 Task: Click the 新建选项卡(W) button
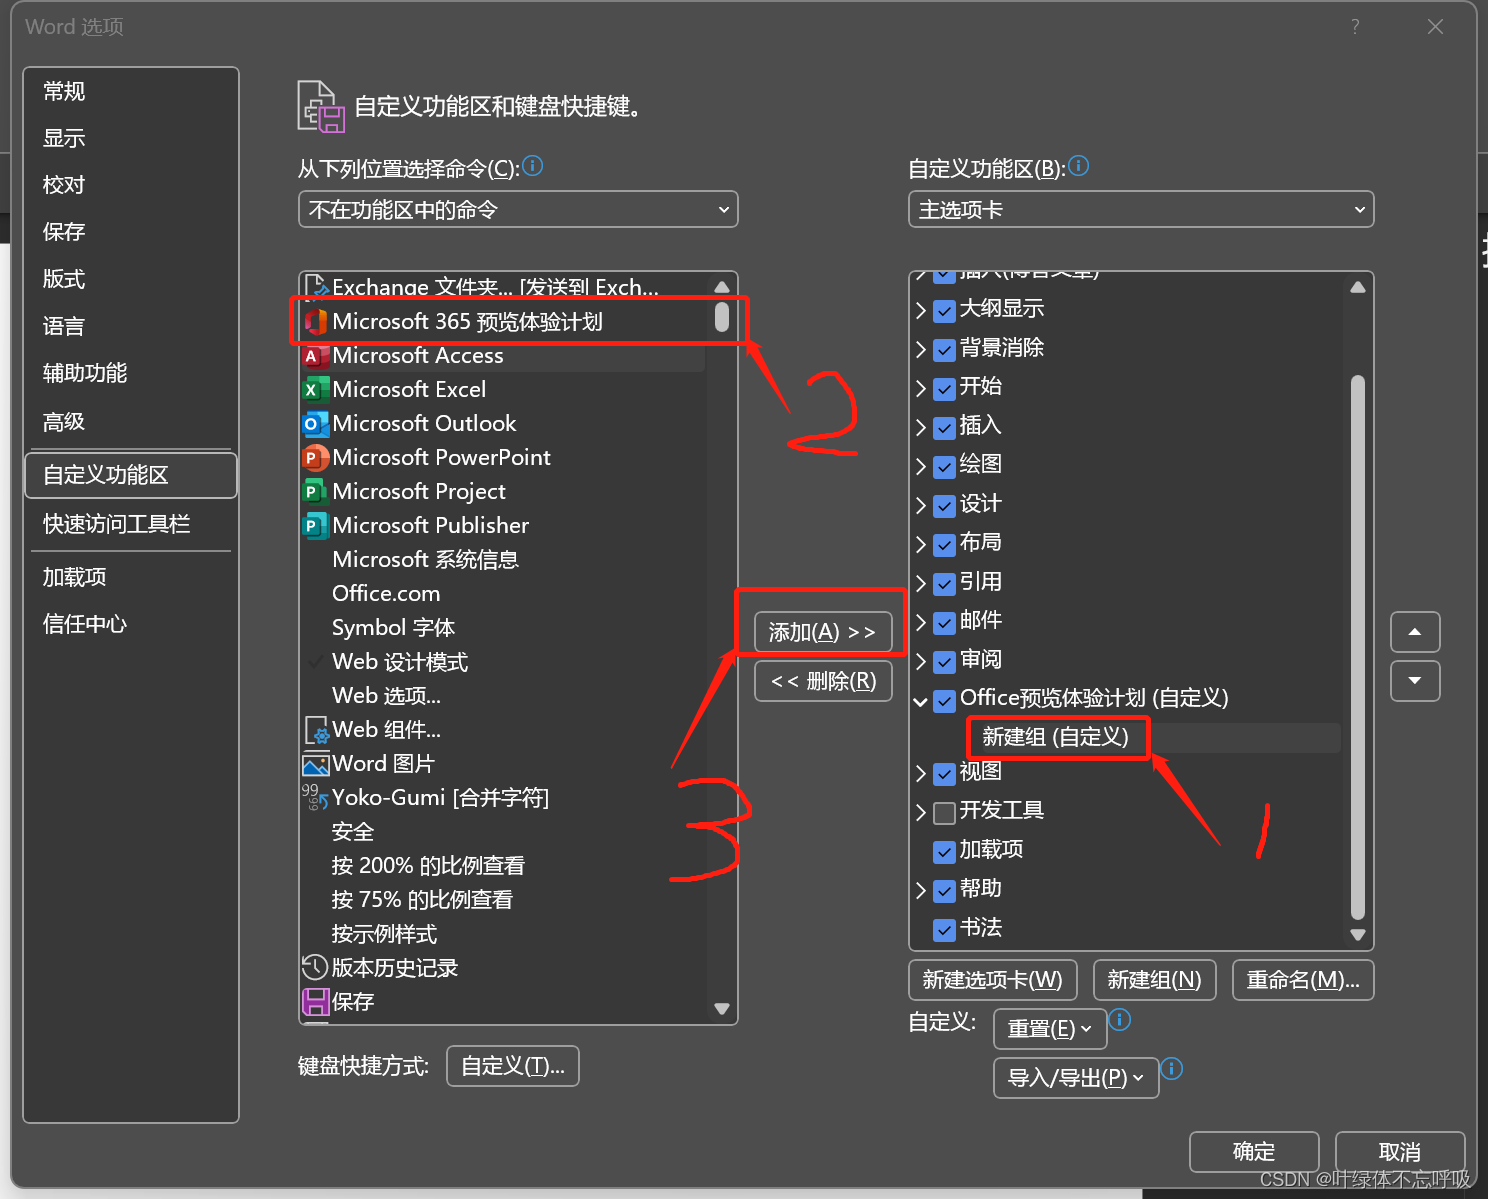993,980
